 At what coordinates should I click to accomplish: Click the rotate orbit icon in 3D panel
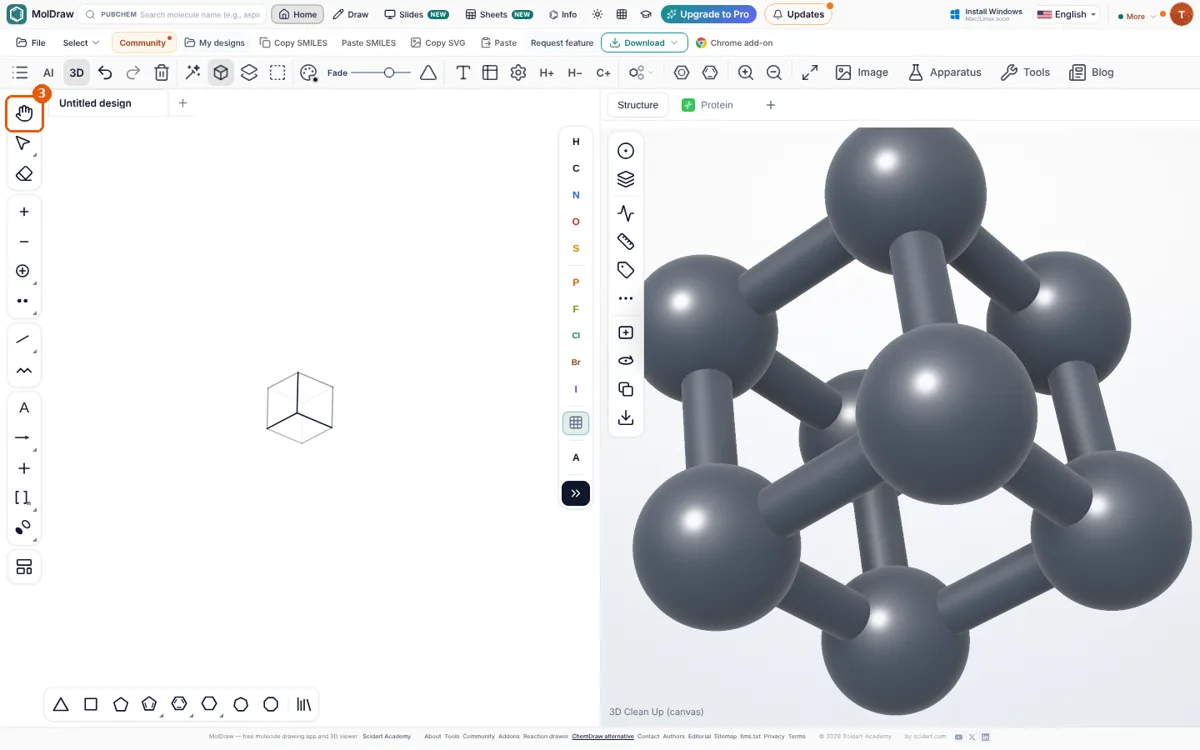click(626, 361)
